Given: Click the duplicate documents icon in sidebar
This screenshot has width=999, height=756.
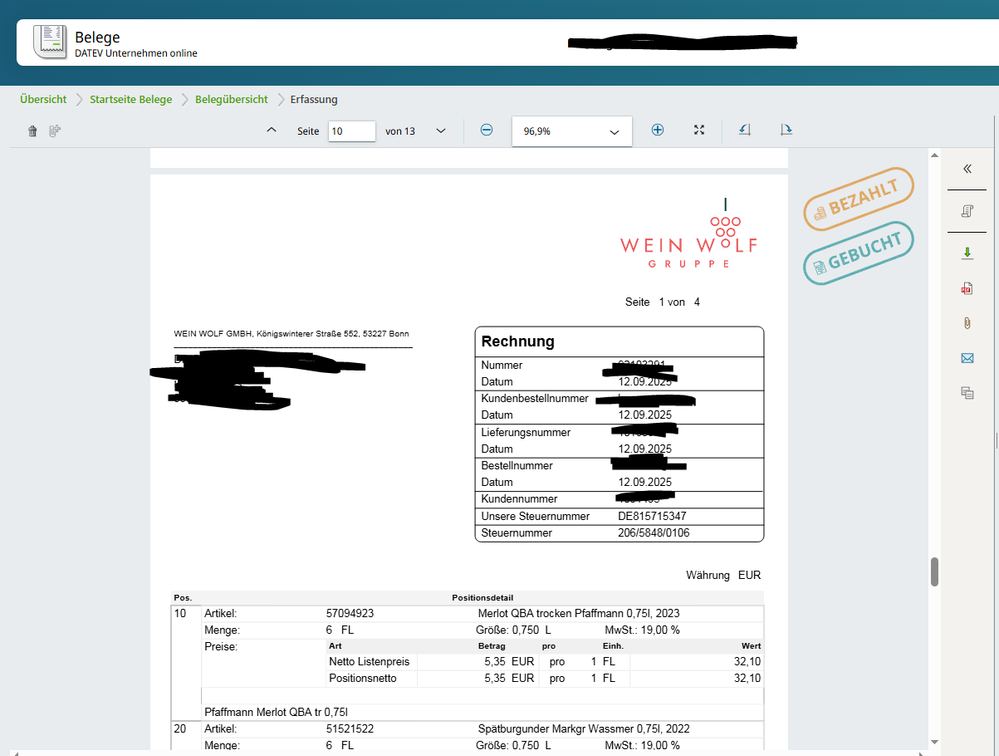Looking at the screenshot, I should coord(967,393).
